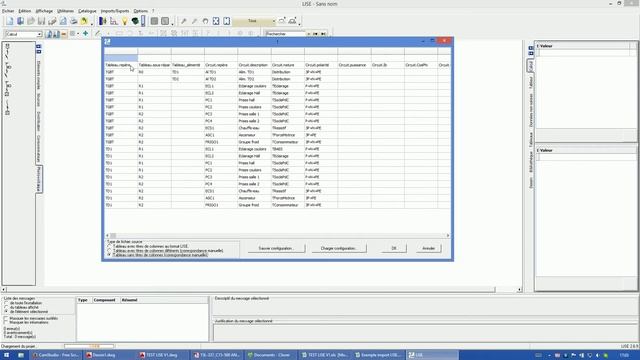Click the orange minus icon in second toolbar
The width and height of the screenshot is (640, 360).
pyautogui.click(x=64, y=34)
